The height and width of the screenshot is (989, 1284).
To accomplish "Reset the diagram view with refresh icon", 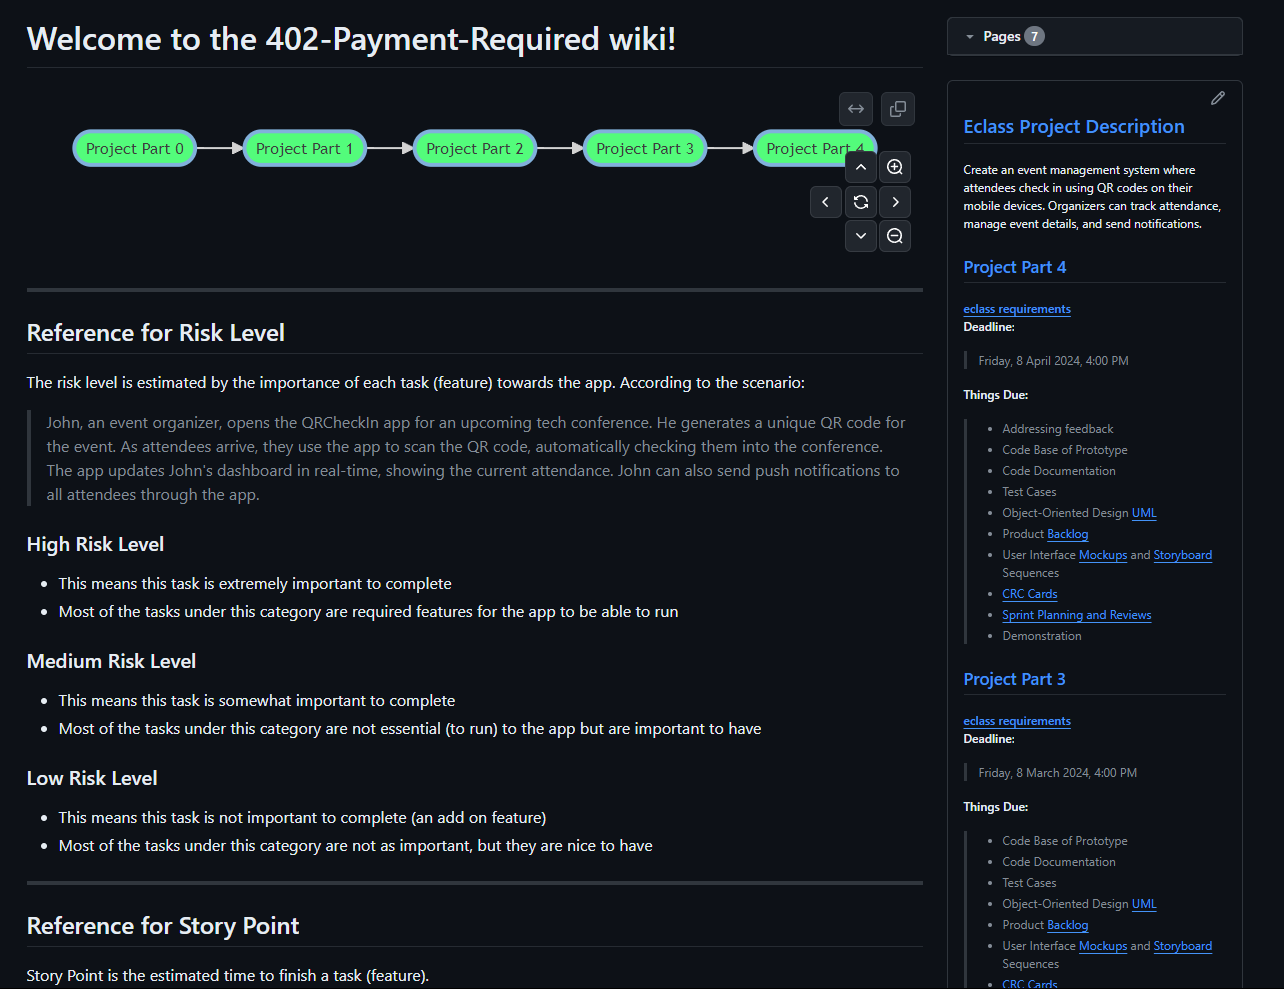I will click(x=860, y=202).
